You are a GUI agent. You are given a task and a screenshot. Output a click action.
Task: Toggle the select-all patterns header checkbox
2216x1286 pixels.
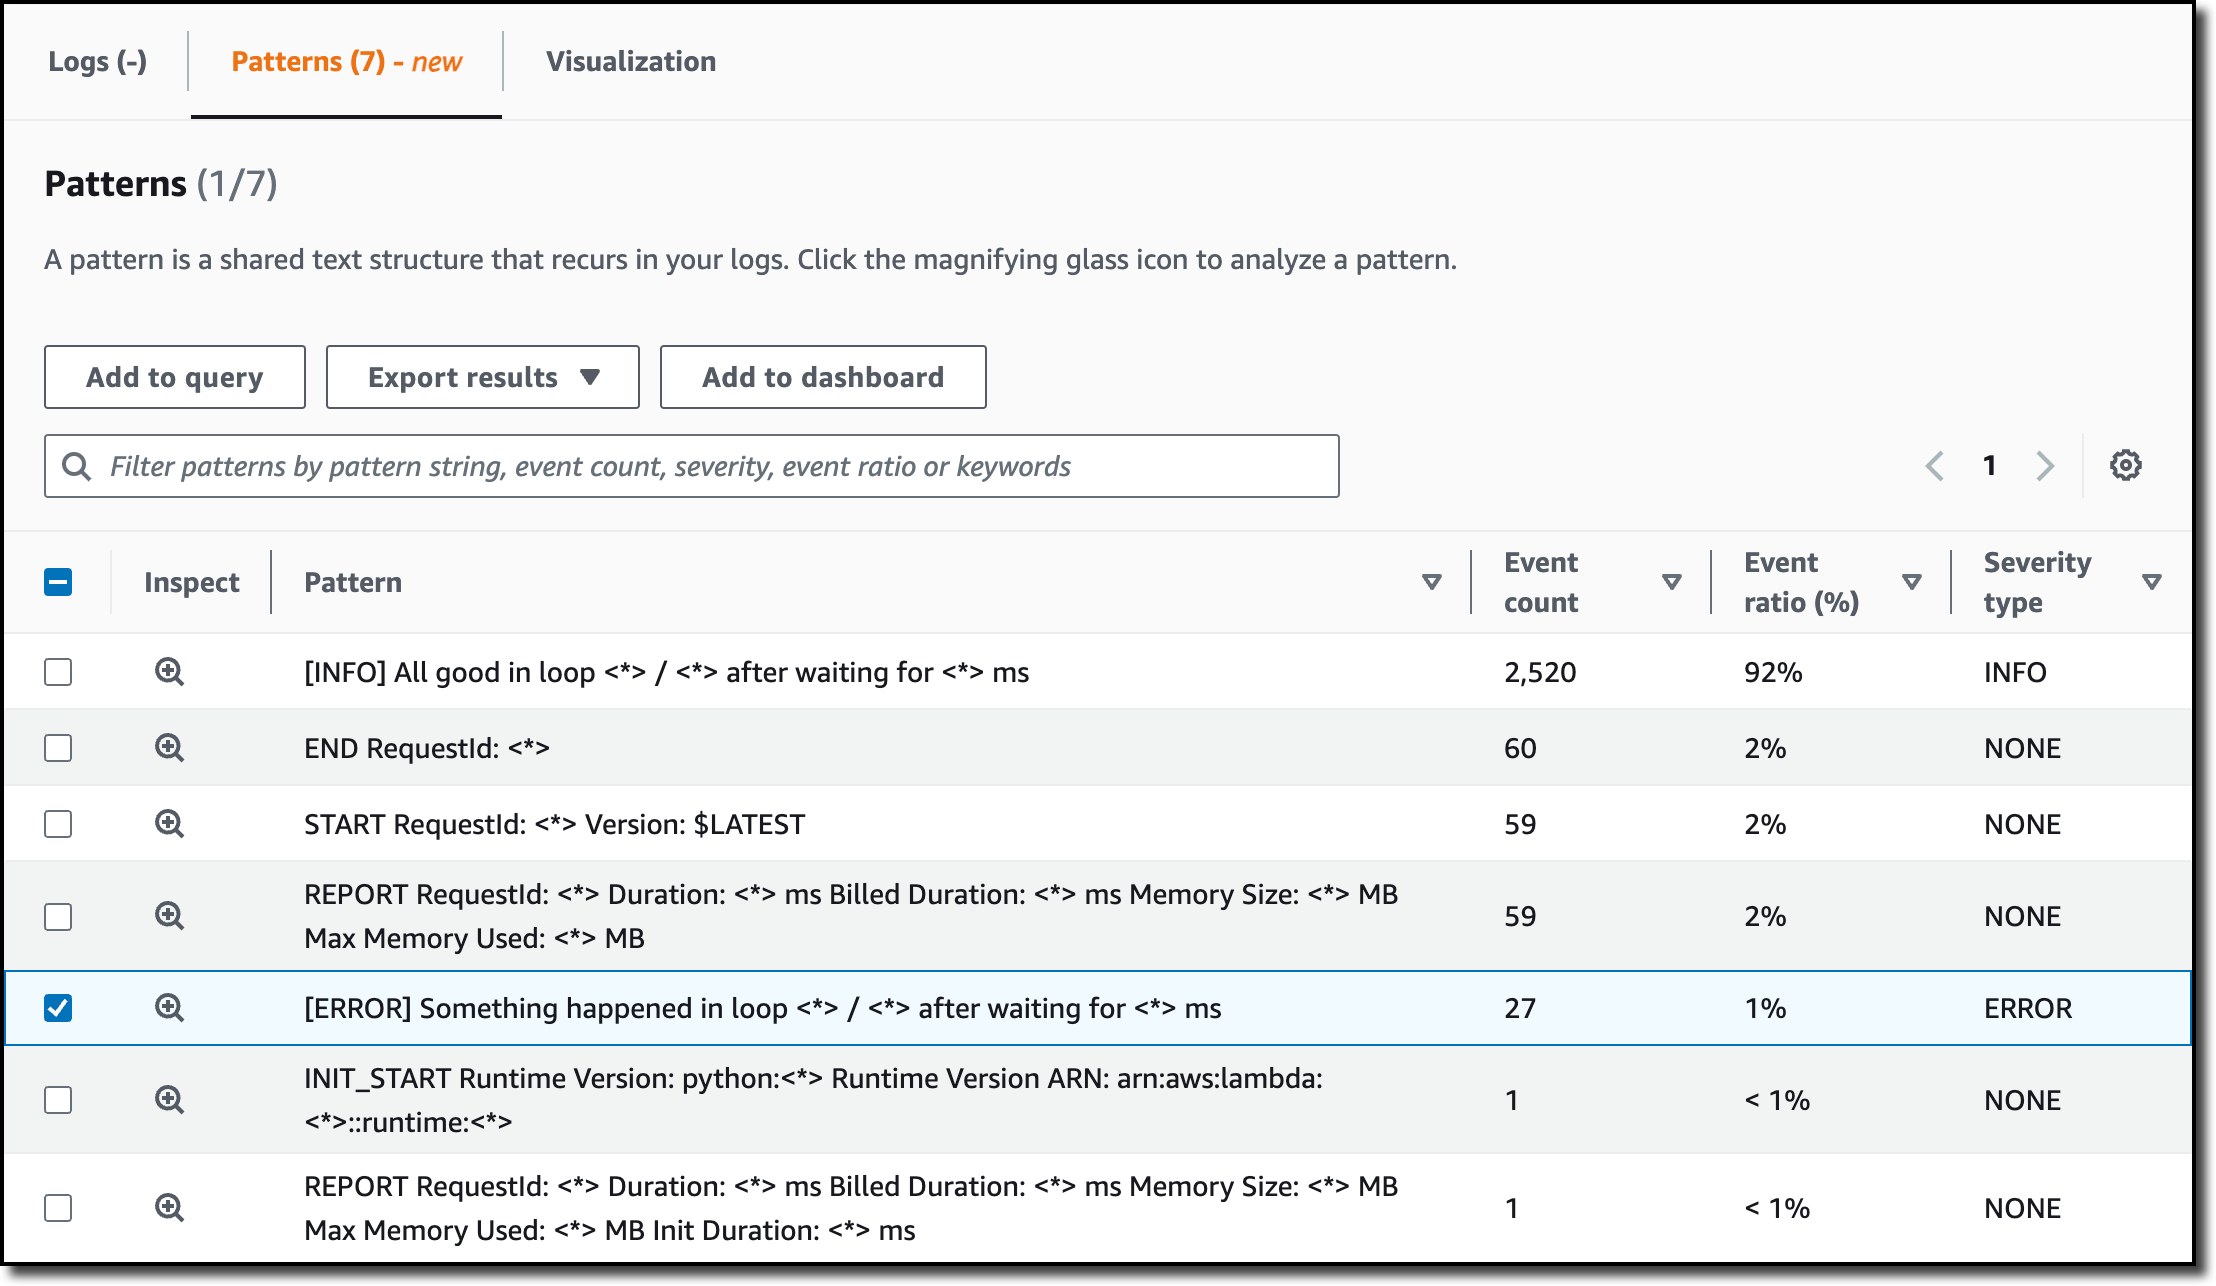coord(58,582)
